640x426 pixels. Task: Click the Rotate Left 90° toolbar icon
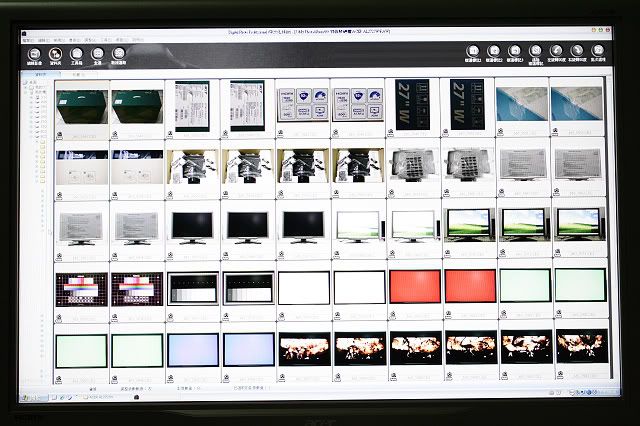pyautogui.click(x=556, y=53)
